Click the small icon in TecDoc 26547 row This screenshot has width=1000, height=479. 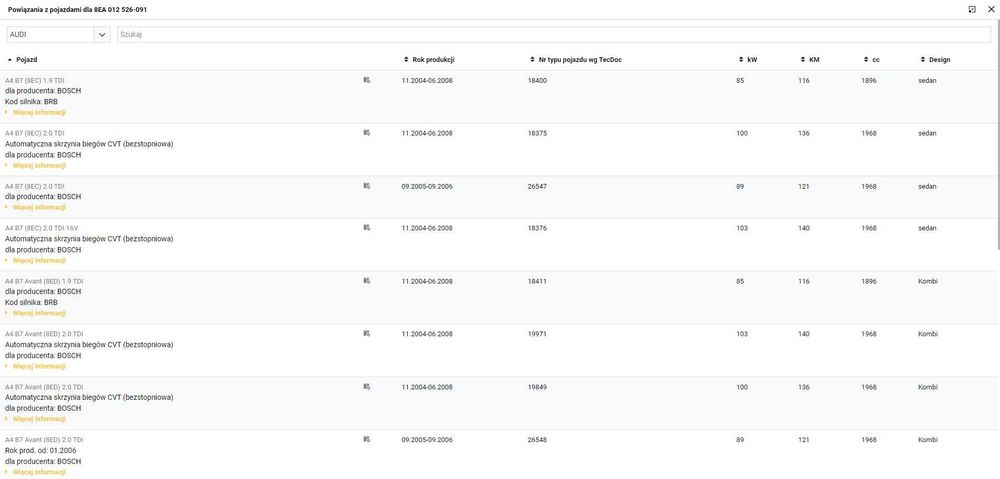[367, 185]
